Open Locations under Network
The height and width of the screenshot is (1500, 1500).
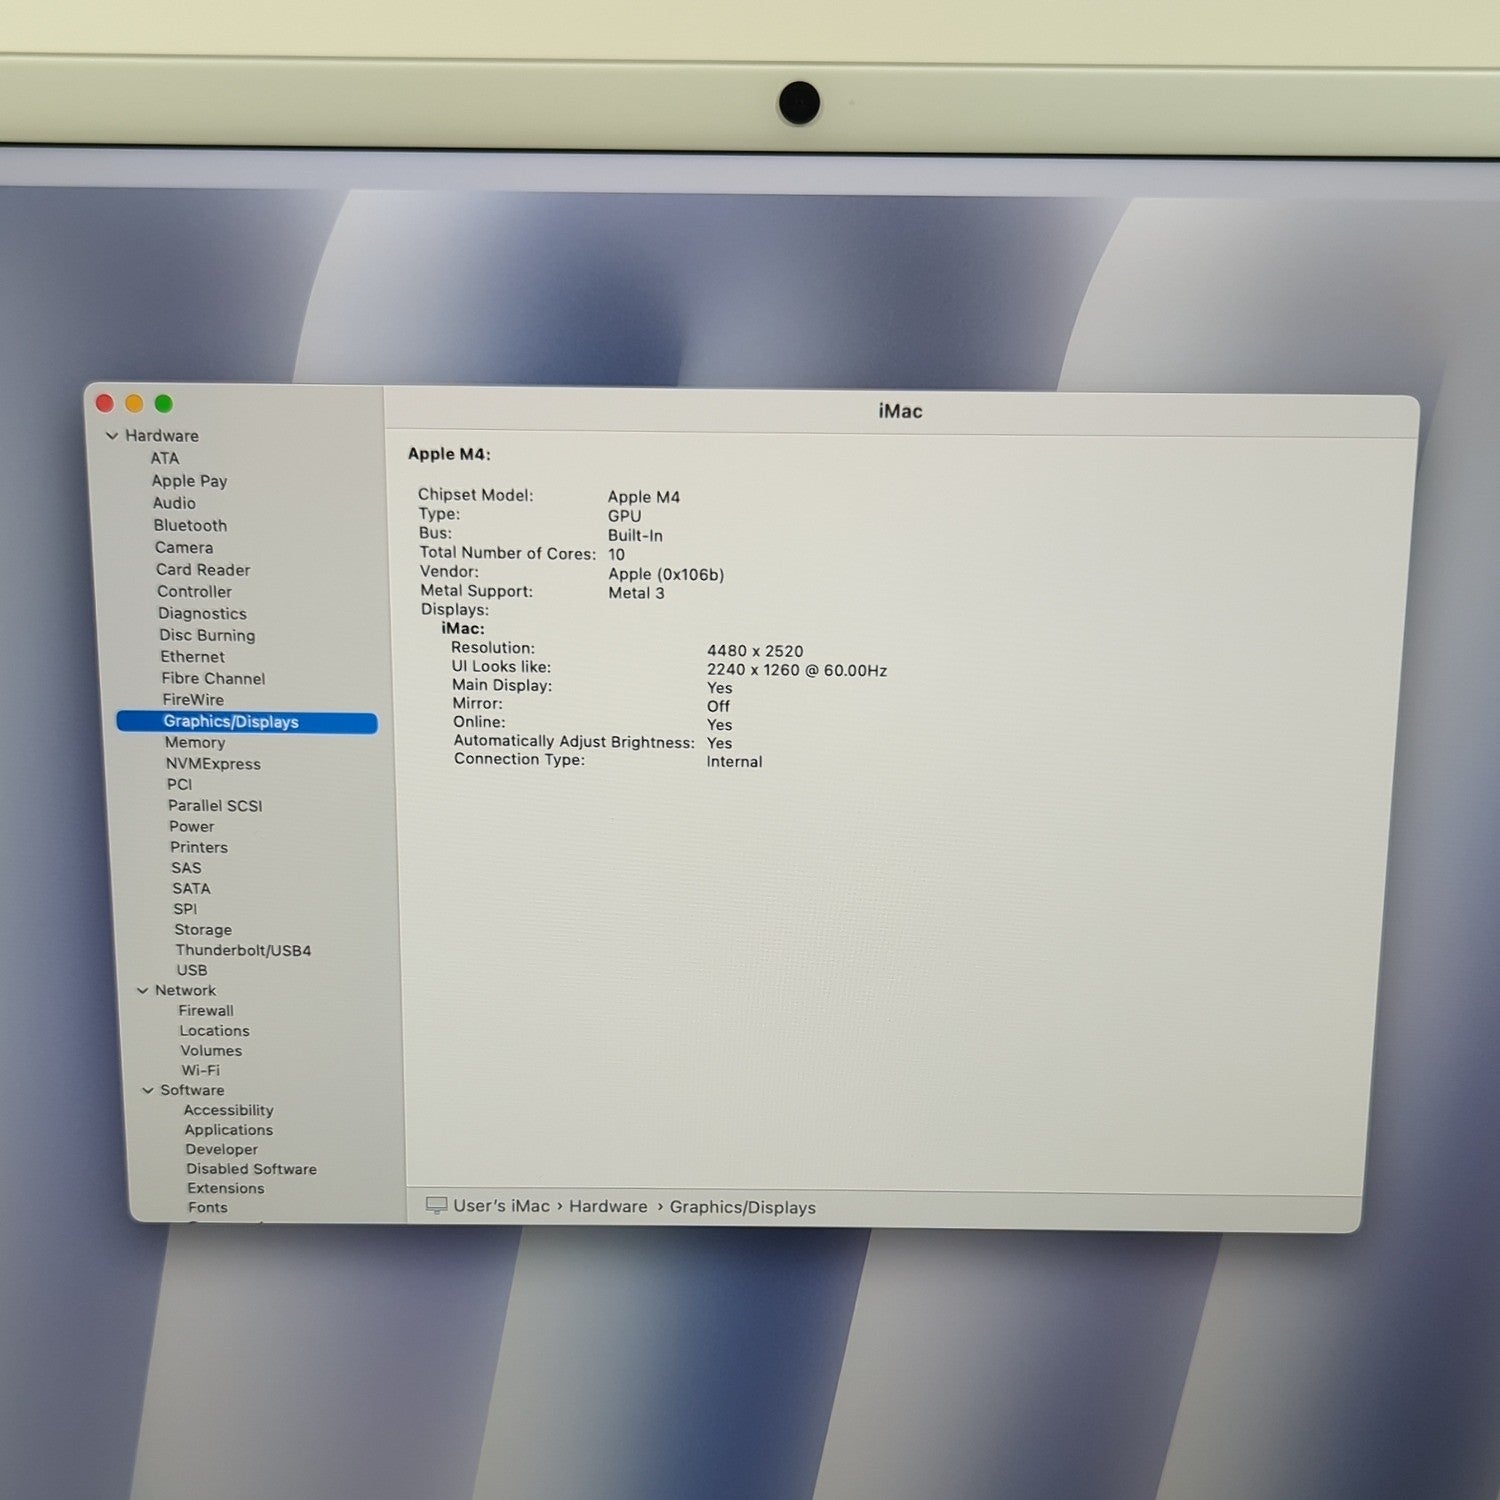click(215, 1031)
